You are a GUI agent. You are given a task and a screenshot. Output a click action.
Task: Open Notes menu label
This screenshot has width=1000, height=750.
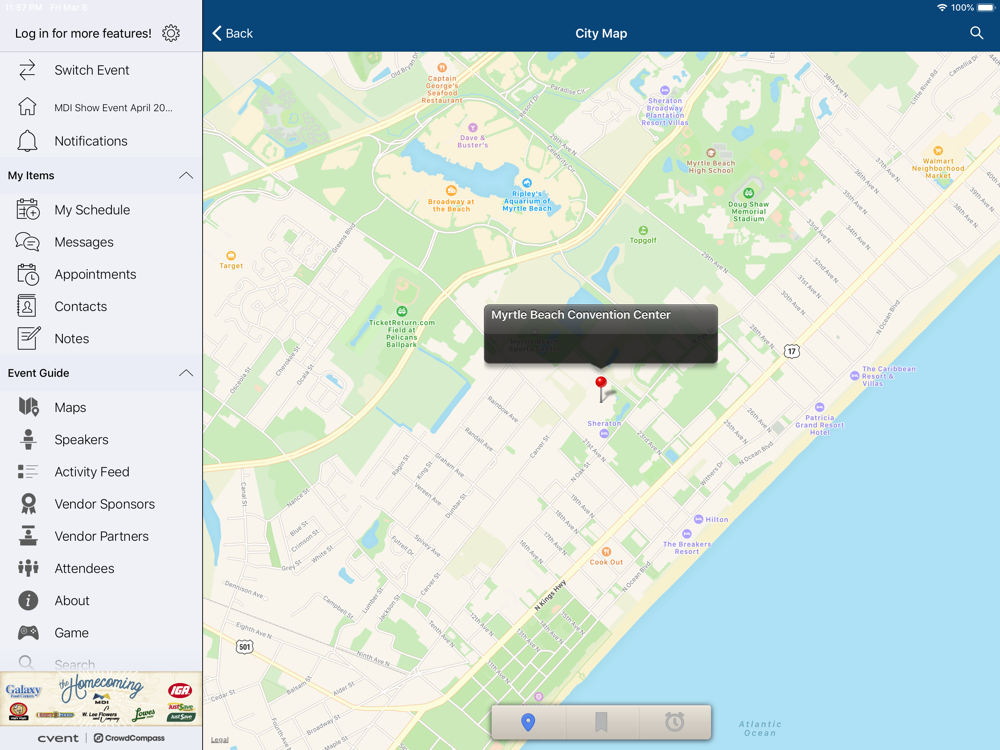[x=71, y=339]
